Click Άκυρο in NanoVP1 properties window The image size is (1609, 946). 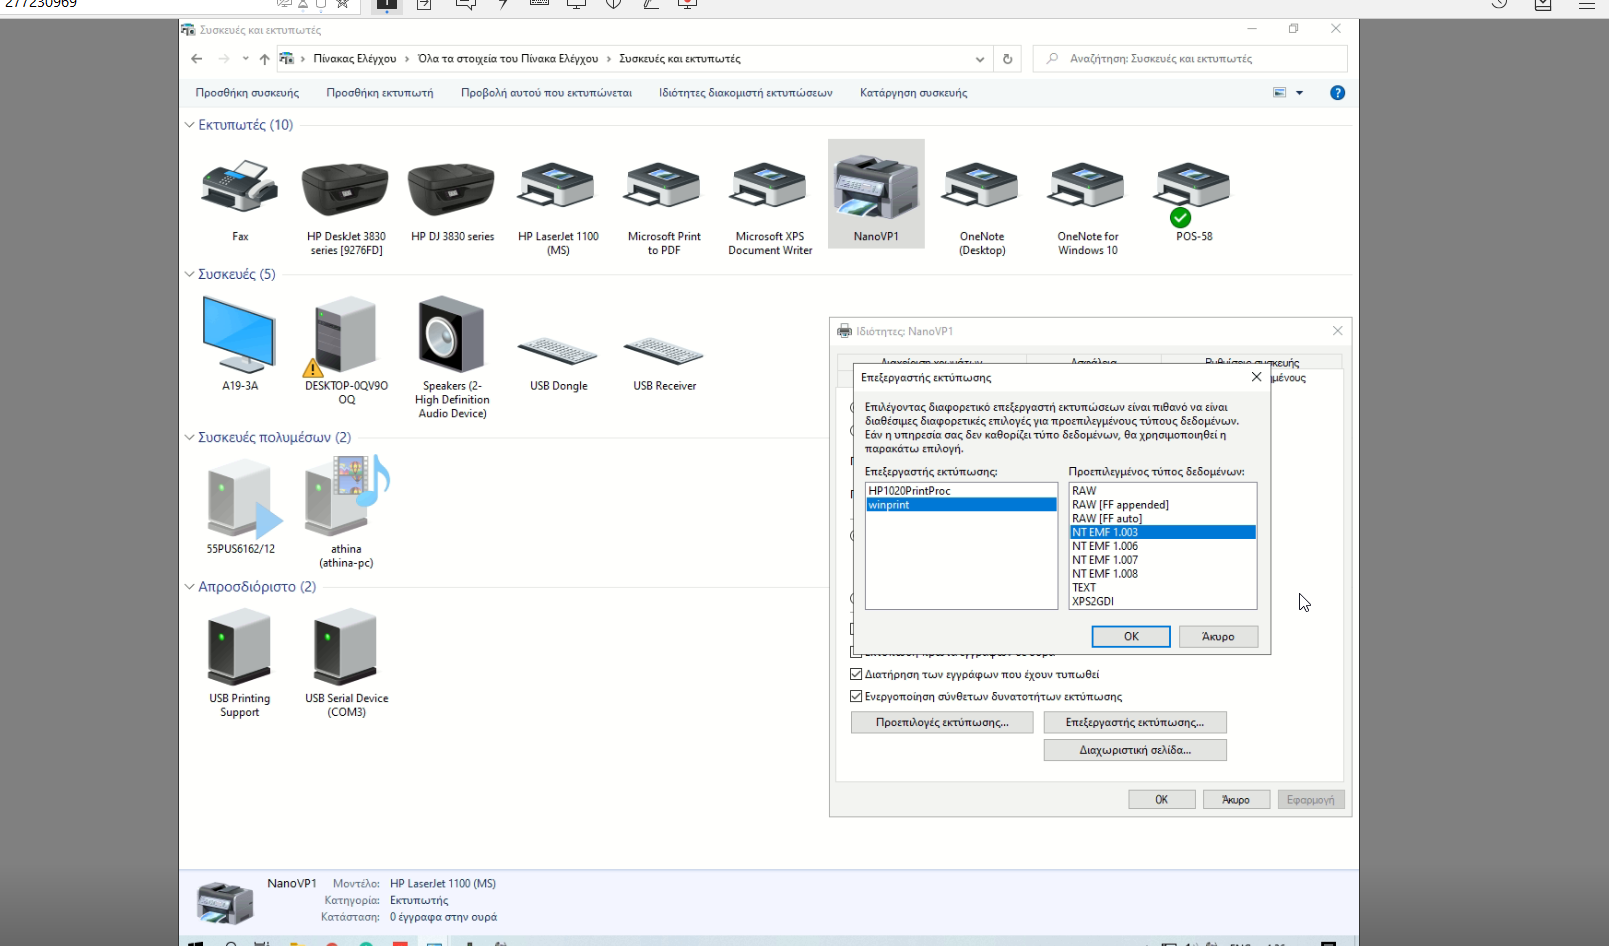pyautogui.click(x=1236, y=800)
